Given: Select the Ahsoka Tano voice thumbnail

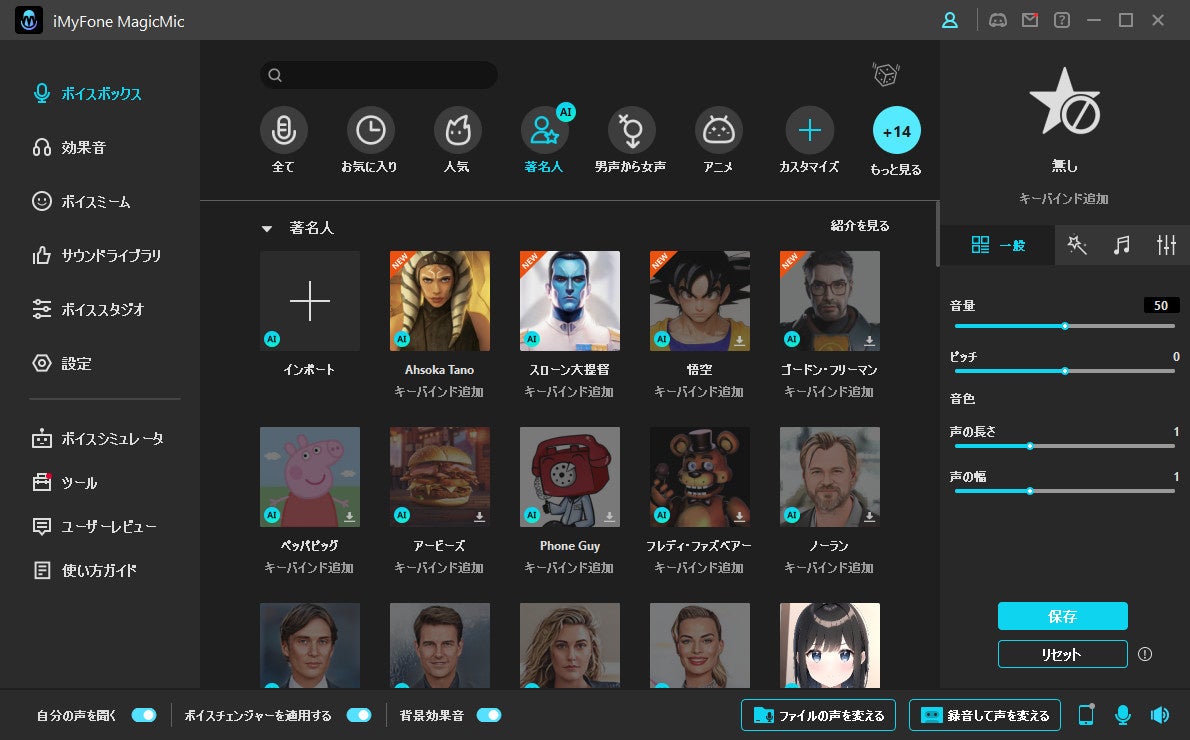Looking at the screenshot, I should click(x=439, y=301).
